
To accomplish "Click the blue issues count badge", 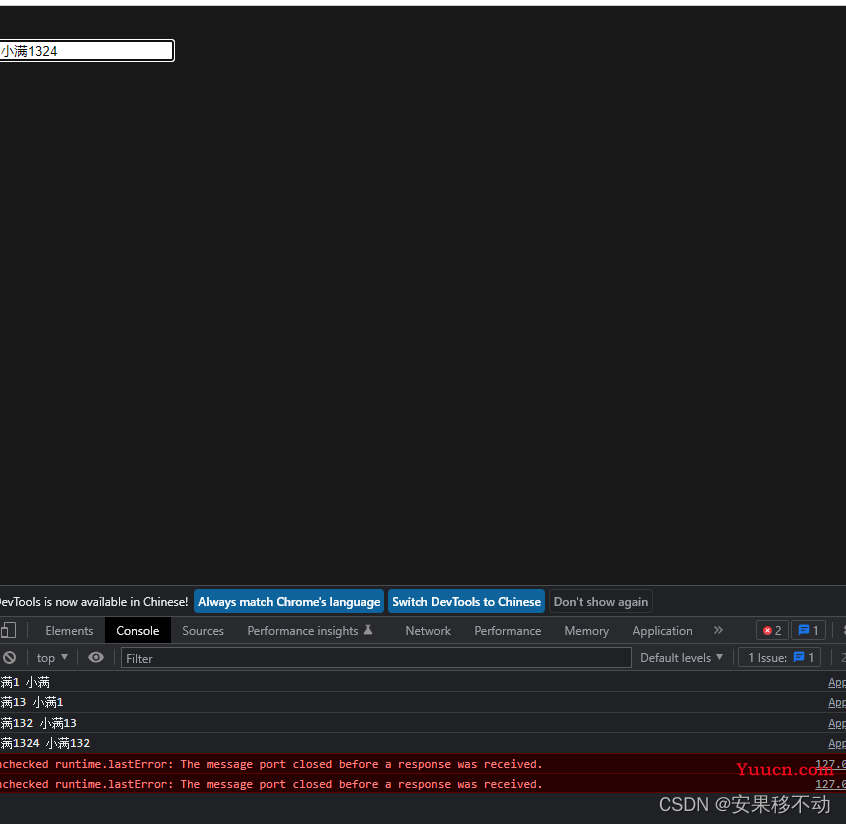I will click(x=808, y=630).
